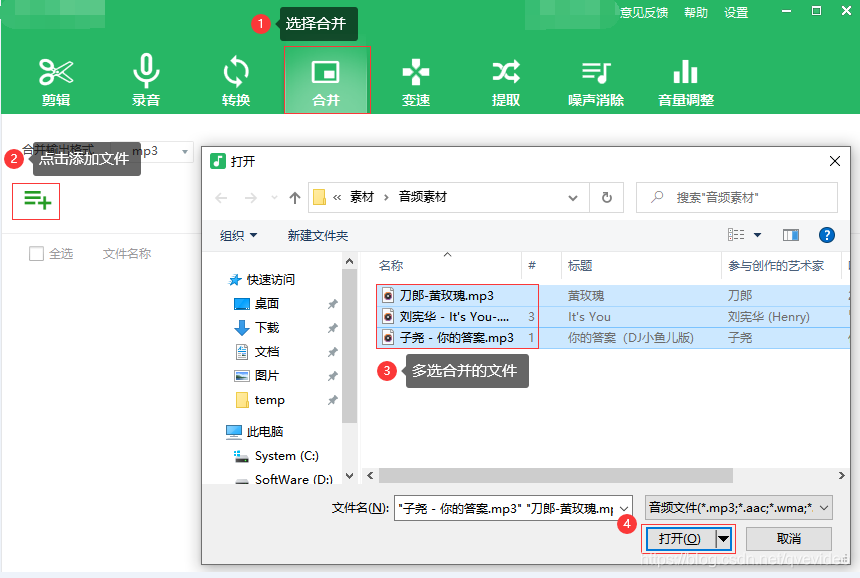Image resolution: width=860 pixels, height=578 pixels.
Task: Select SoftWare (D:) drive
Action: coord(293,479)
